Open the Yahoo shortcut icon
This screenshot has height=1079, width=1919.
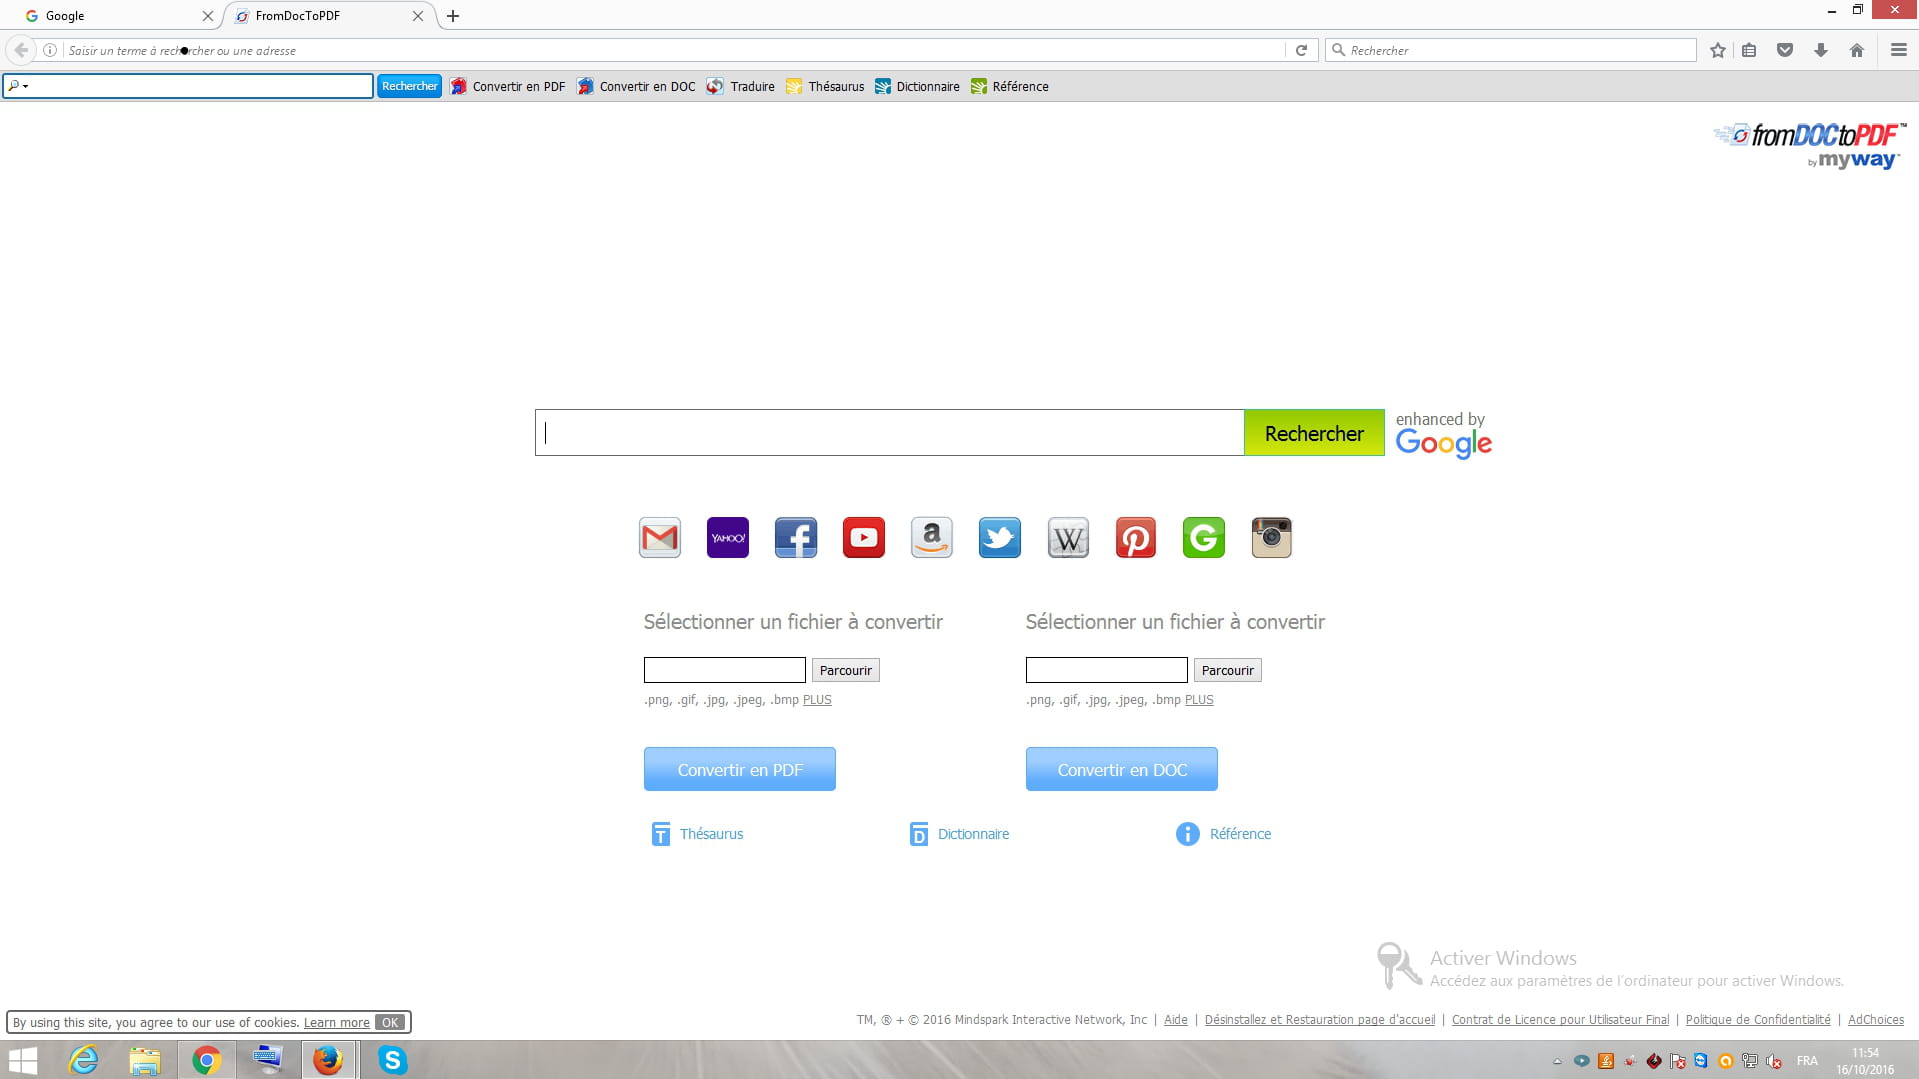pyautogui.click(x=728, y=538)
